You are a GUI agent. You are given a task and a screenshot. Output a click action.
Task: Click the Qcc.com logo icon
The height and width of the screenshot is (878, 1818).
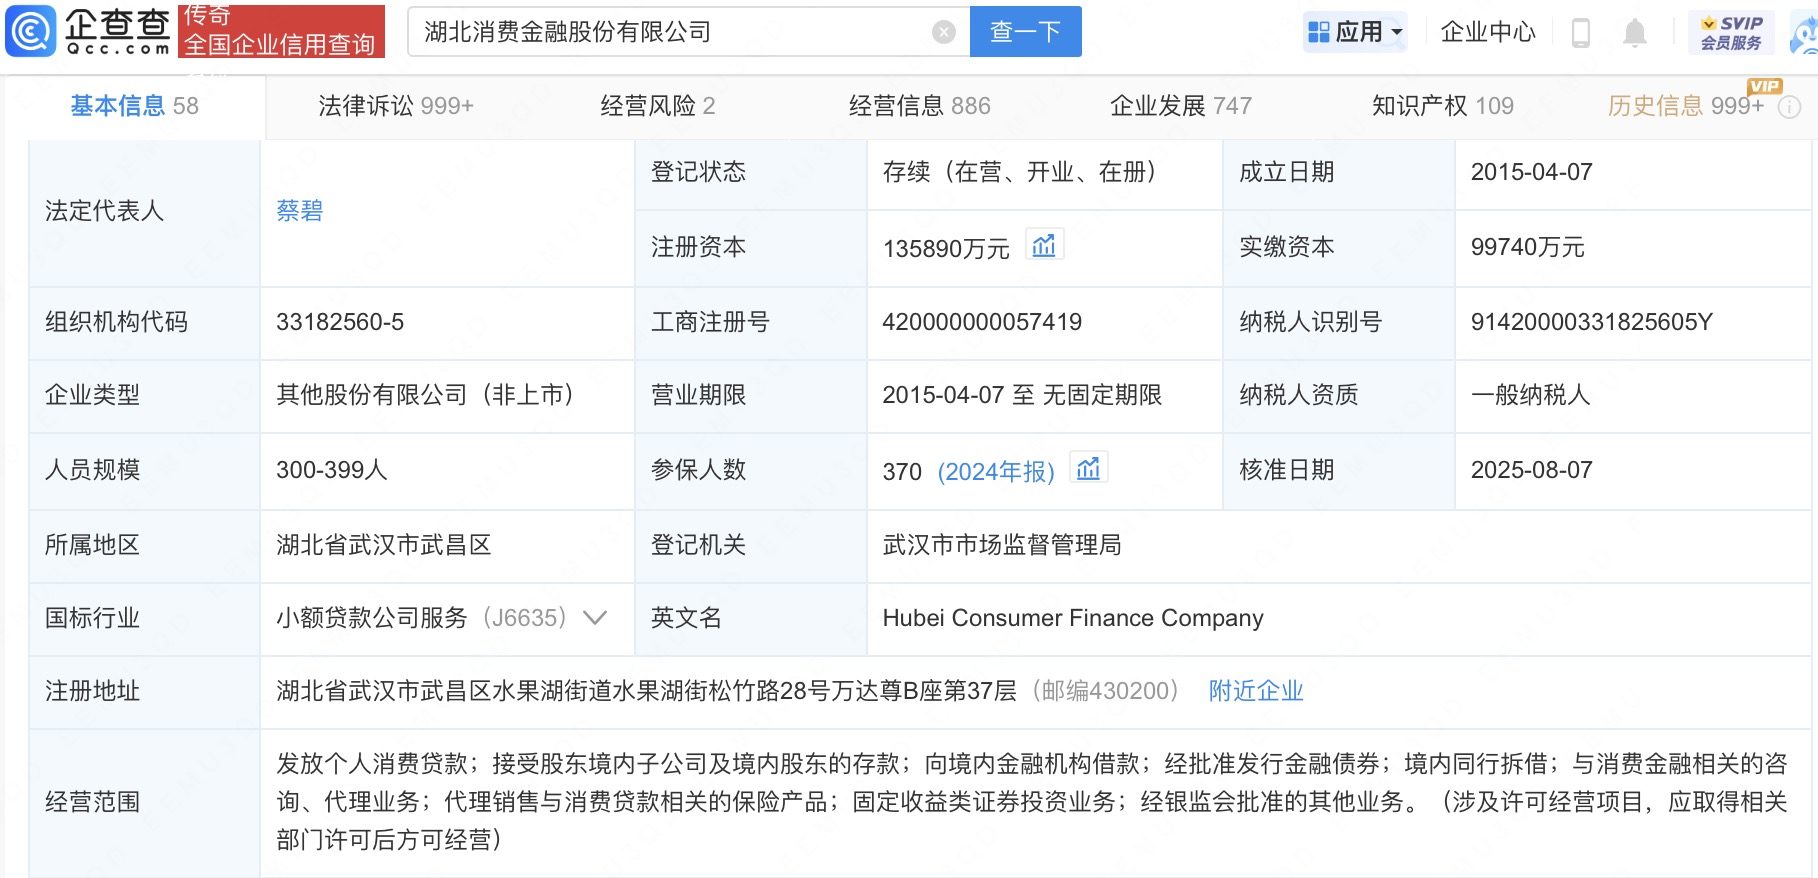[x=32, y=31]
